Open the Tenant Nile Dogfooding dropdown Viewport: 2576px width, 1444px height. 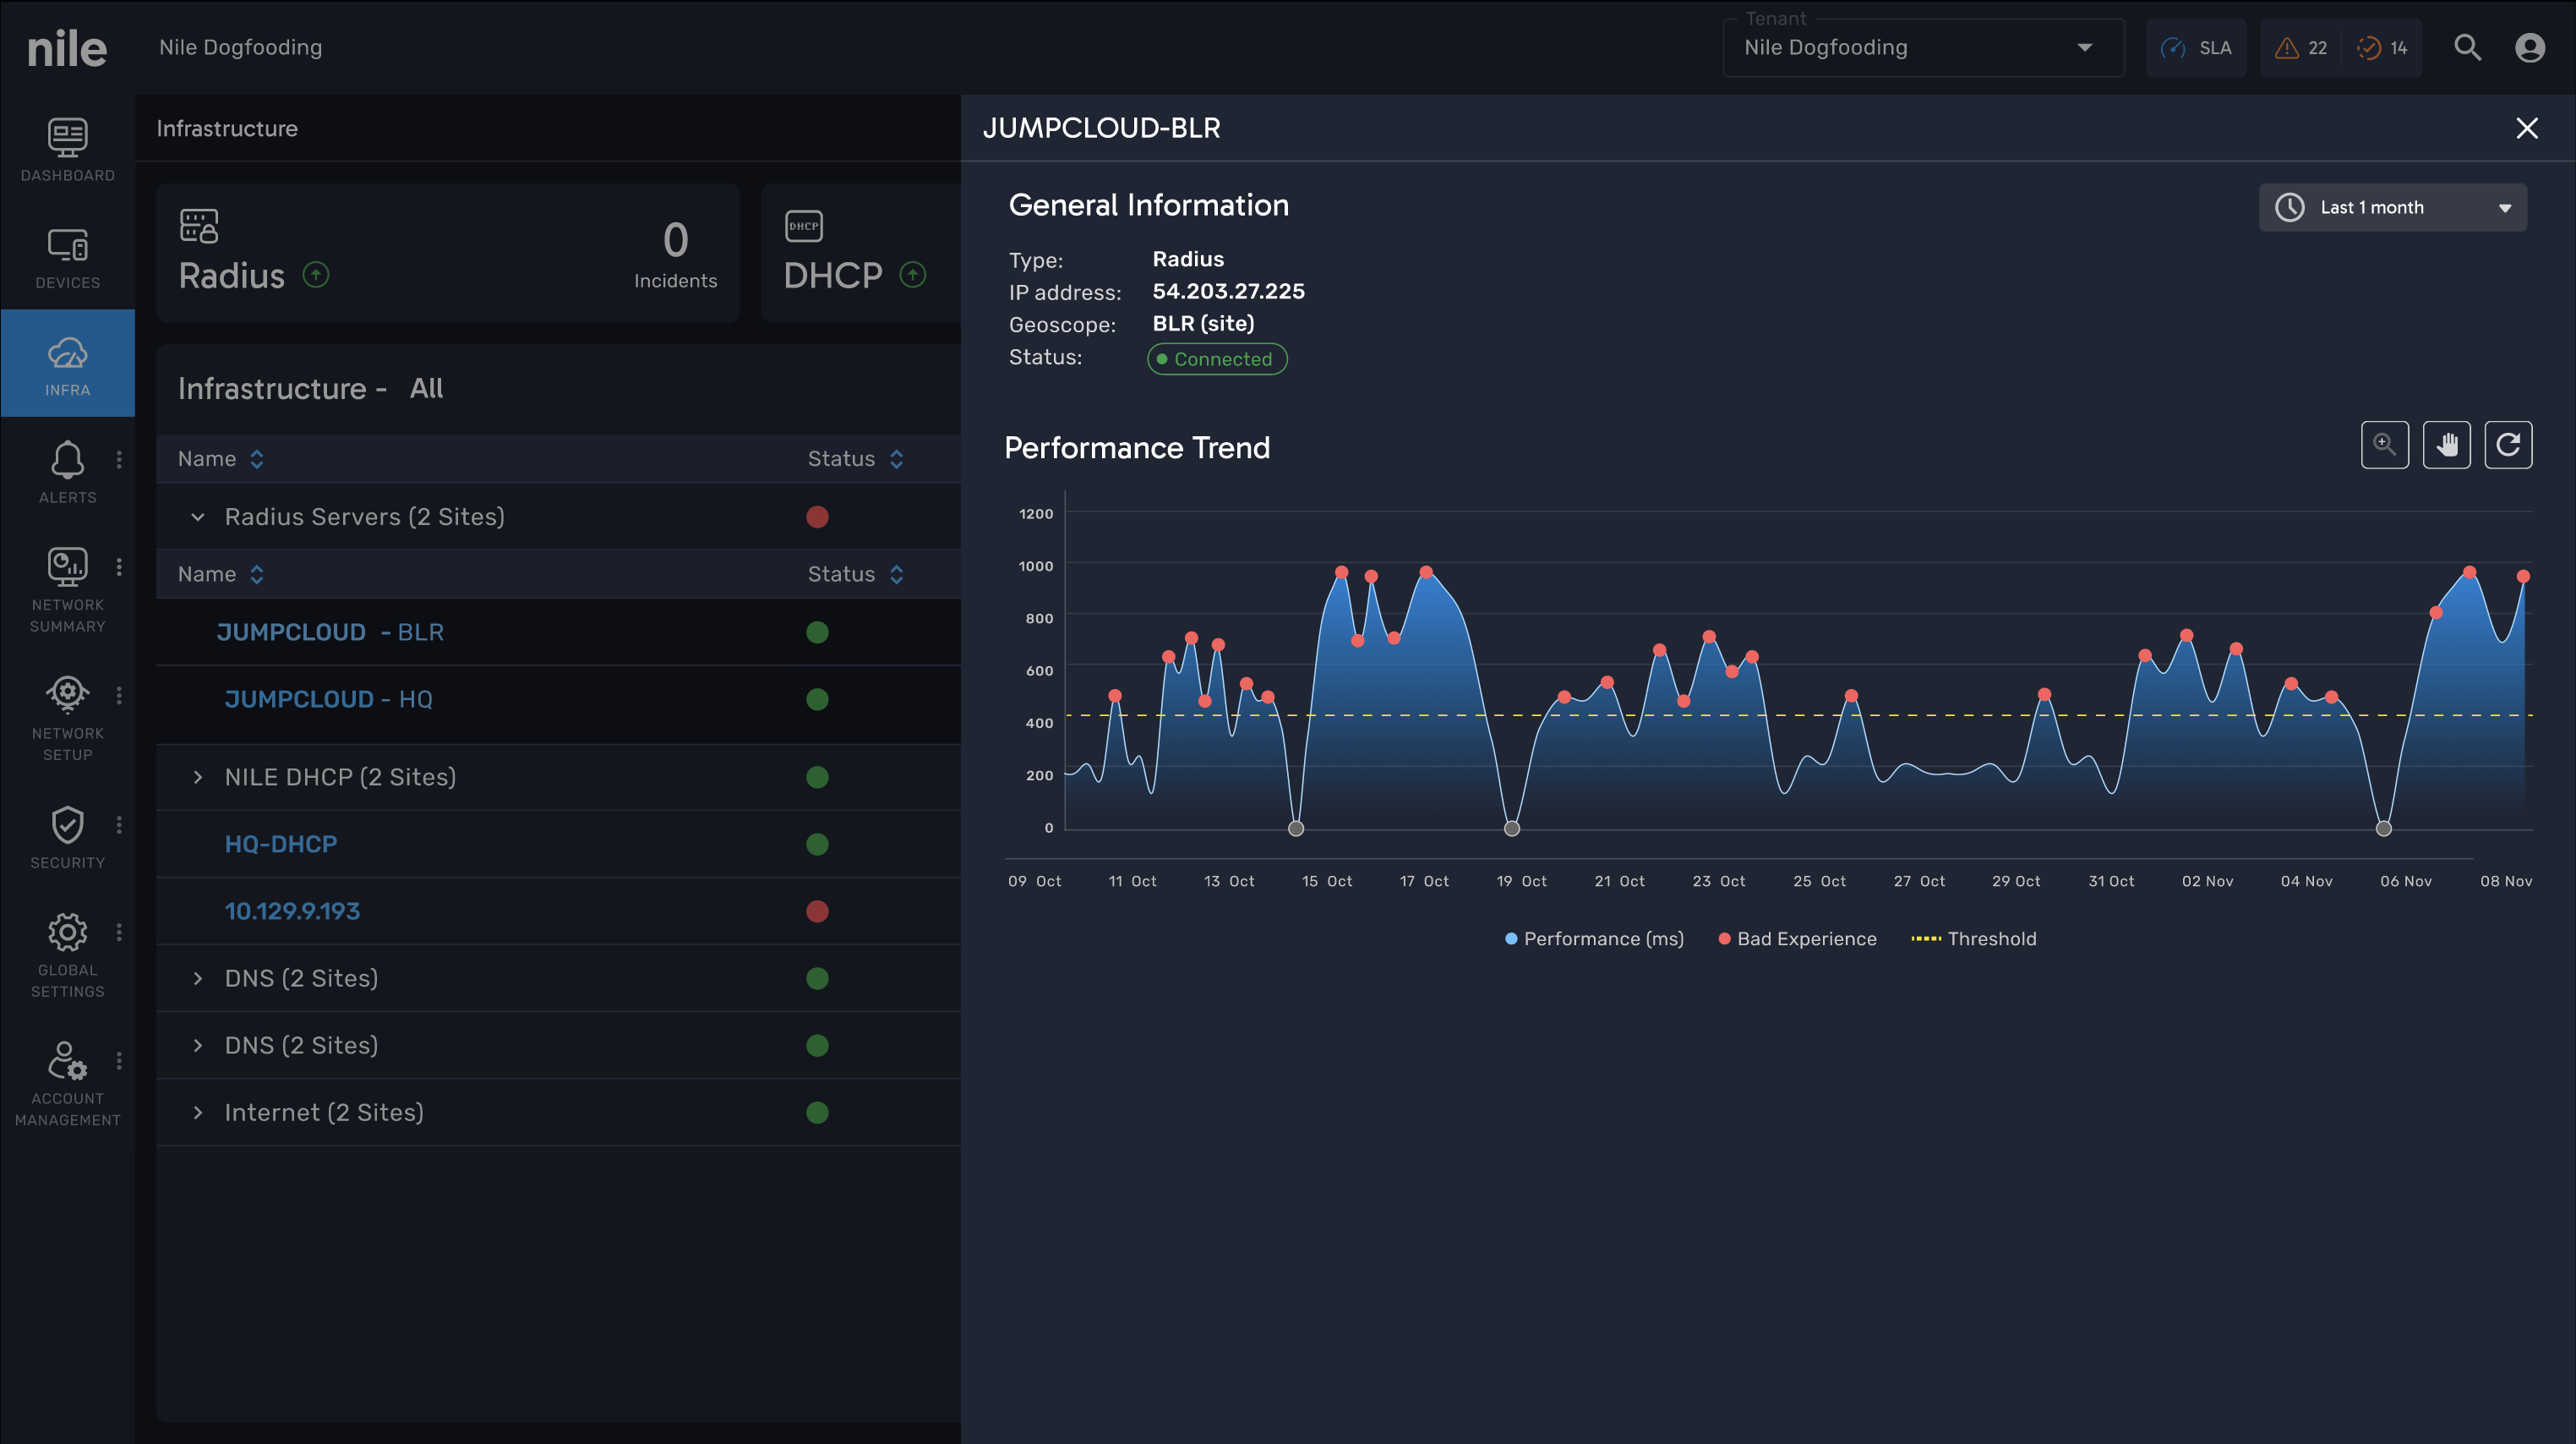(x=1922, y=47)
